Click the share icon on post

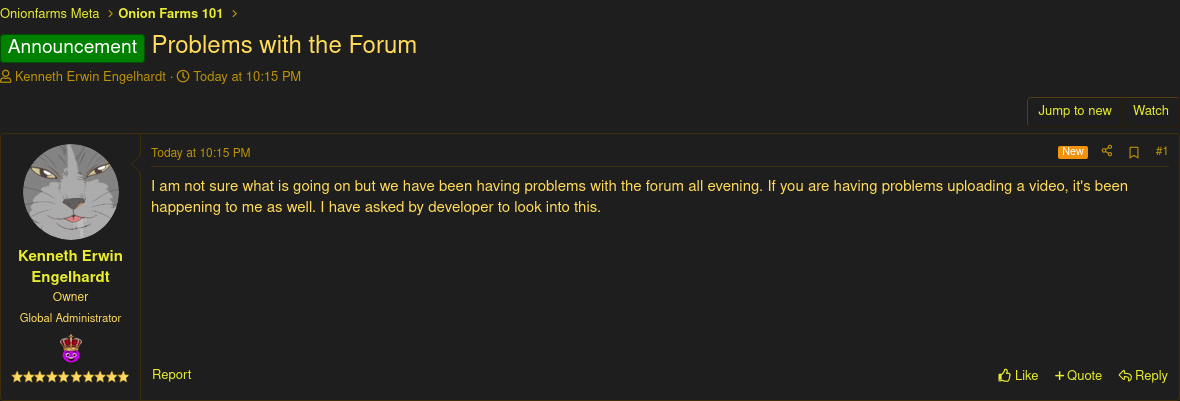(x=1107, y=152)
